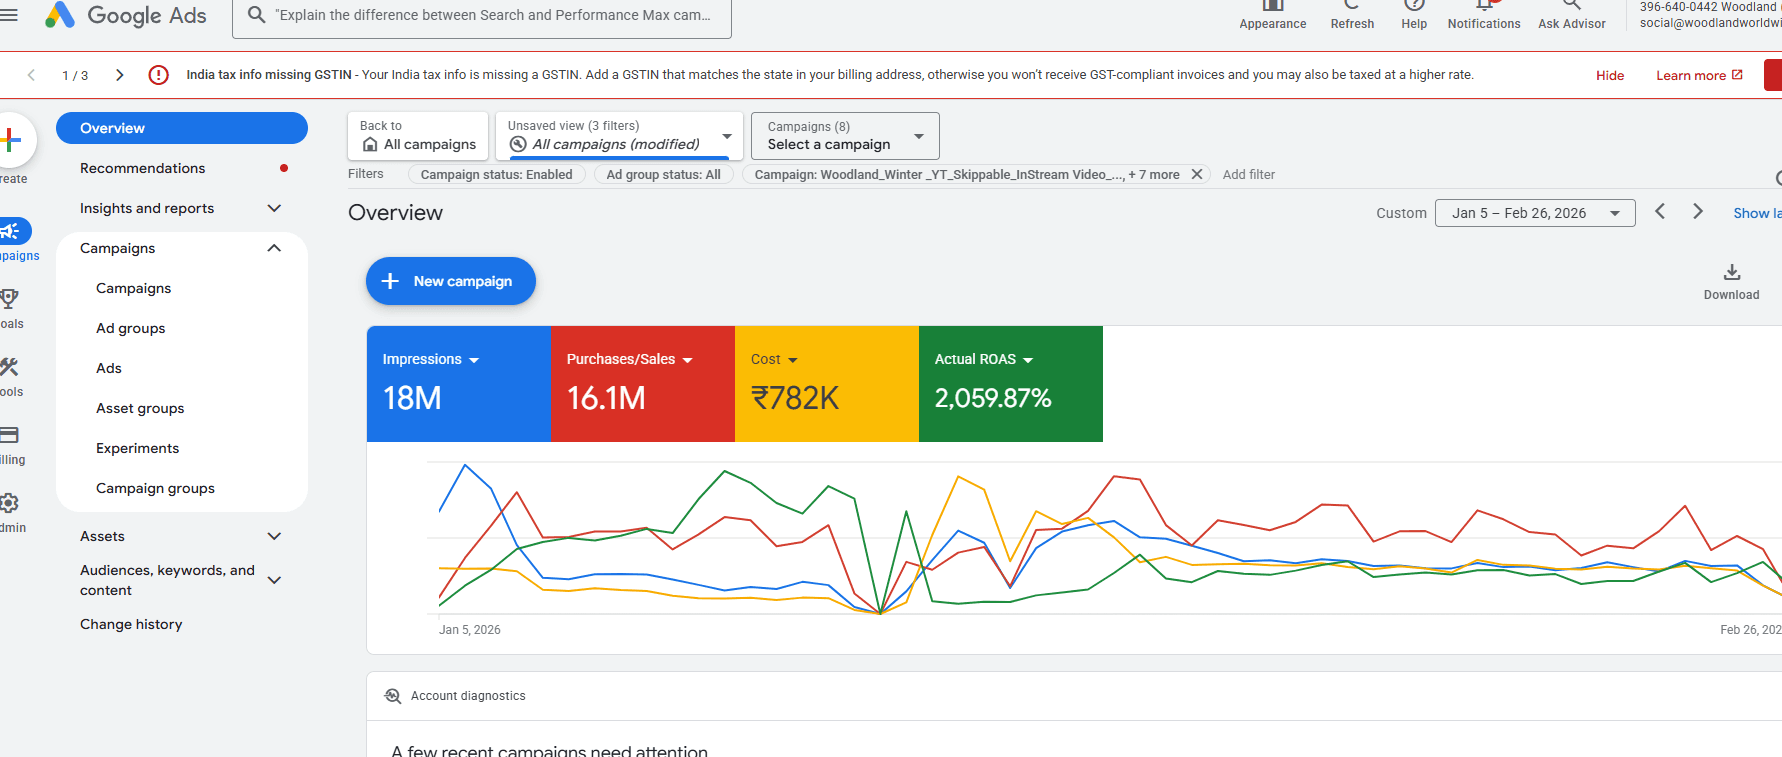This screenshot has height=757, width=1782.
Task: Select Change history menu item
Action: pyautogui.click(x=131, y=624)
